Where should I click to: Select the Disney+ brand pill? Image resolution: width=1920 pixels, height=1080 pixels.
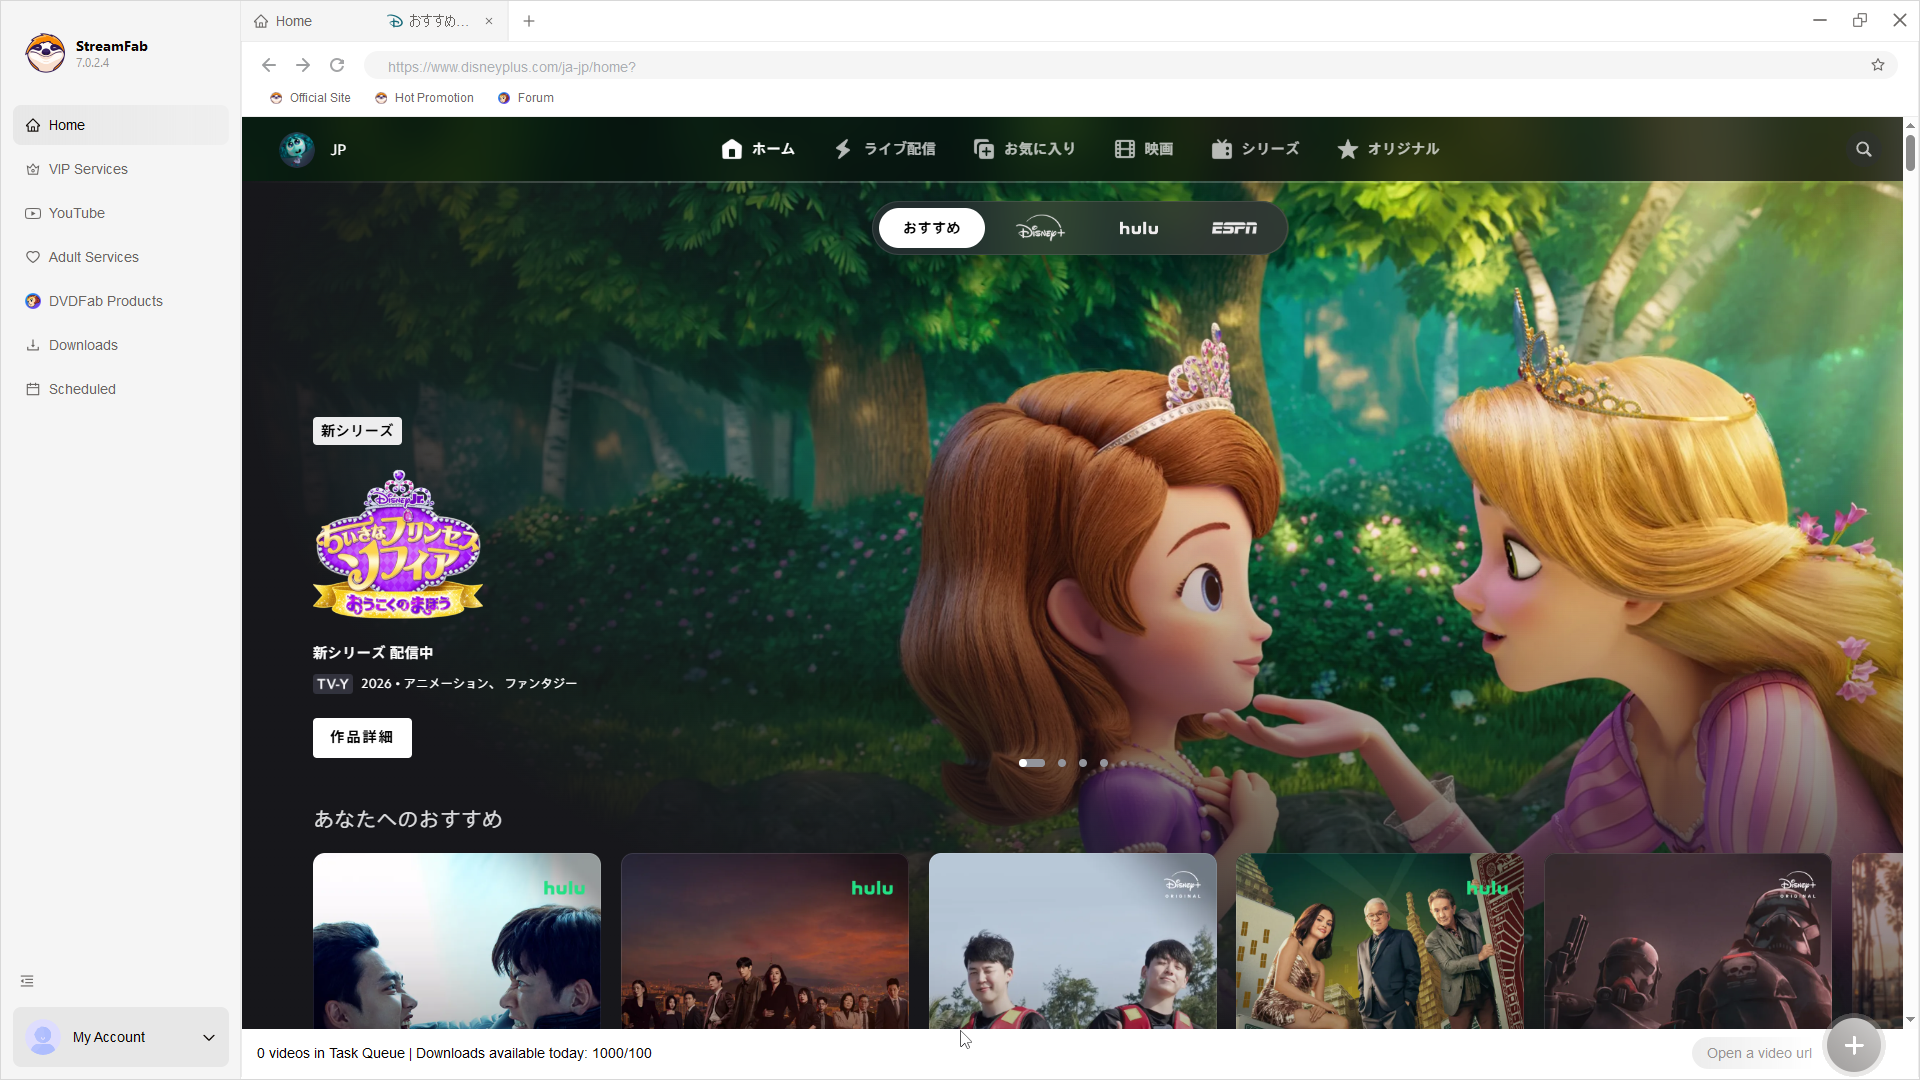point(1041,229)
